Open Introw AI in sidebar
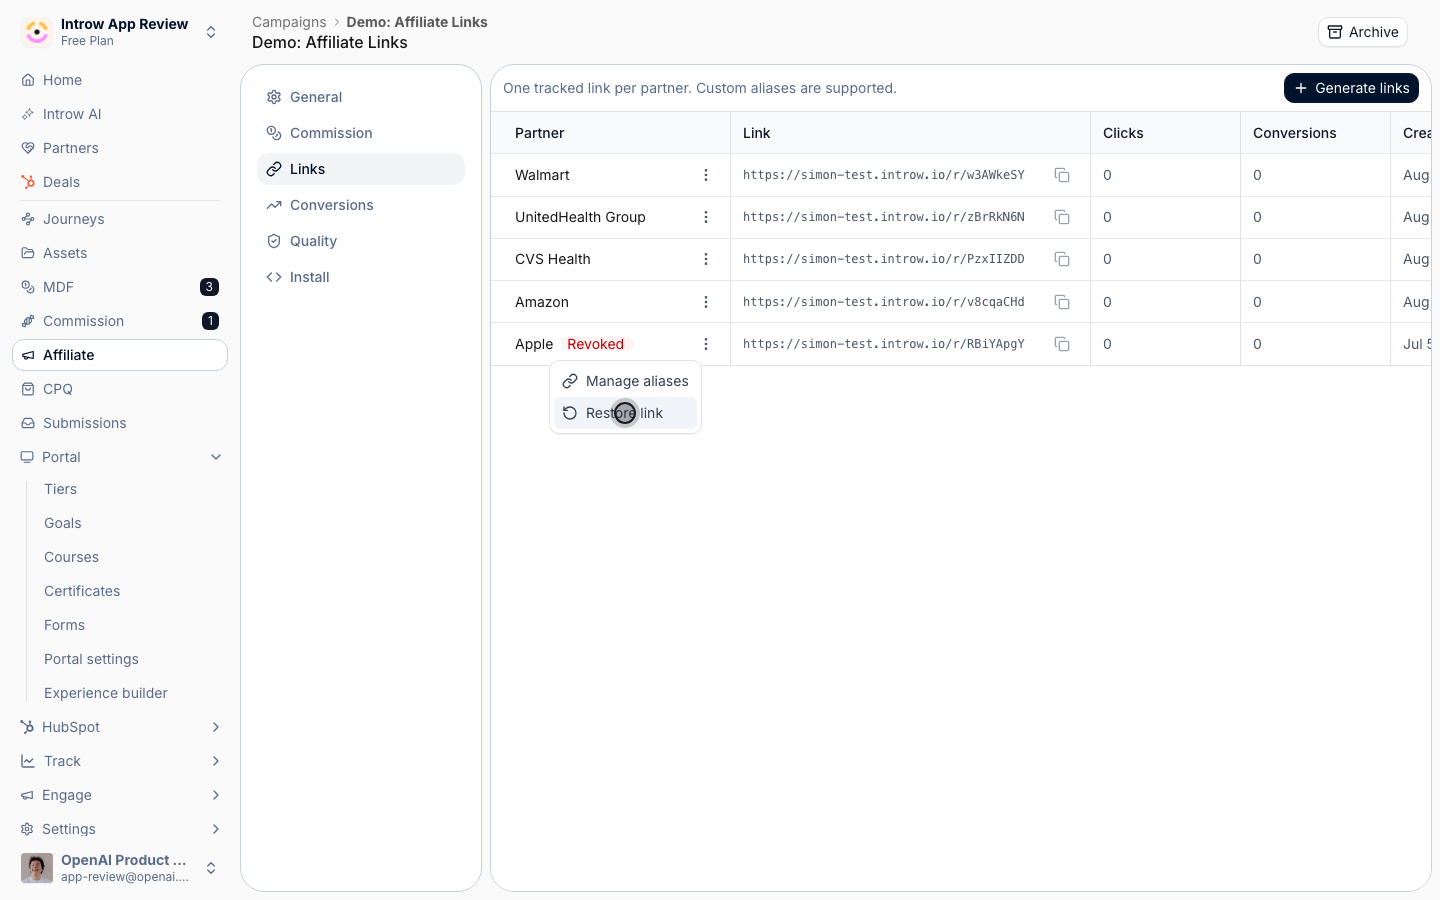 [x=120, y=114]
